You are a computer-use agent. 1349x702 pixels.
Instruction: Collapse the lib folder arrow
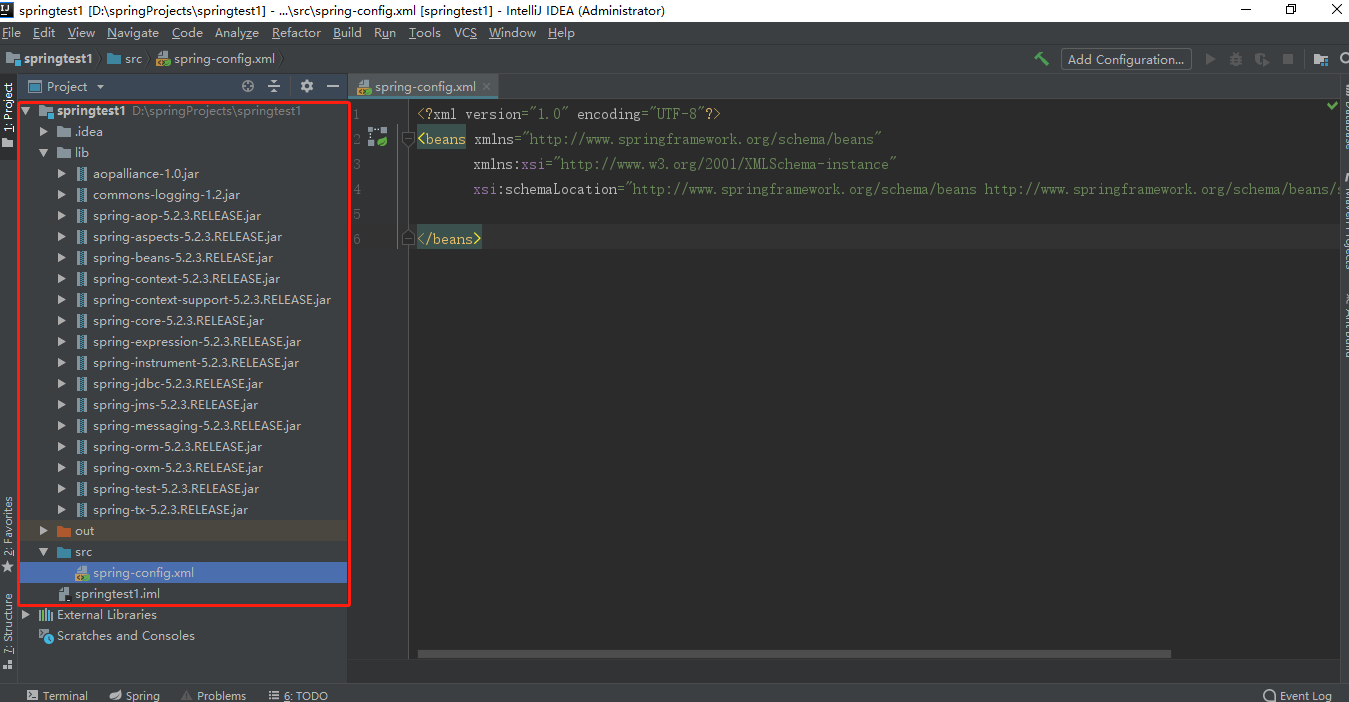point(44,153)
